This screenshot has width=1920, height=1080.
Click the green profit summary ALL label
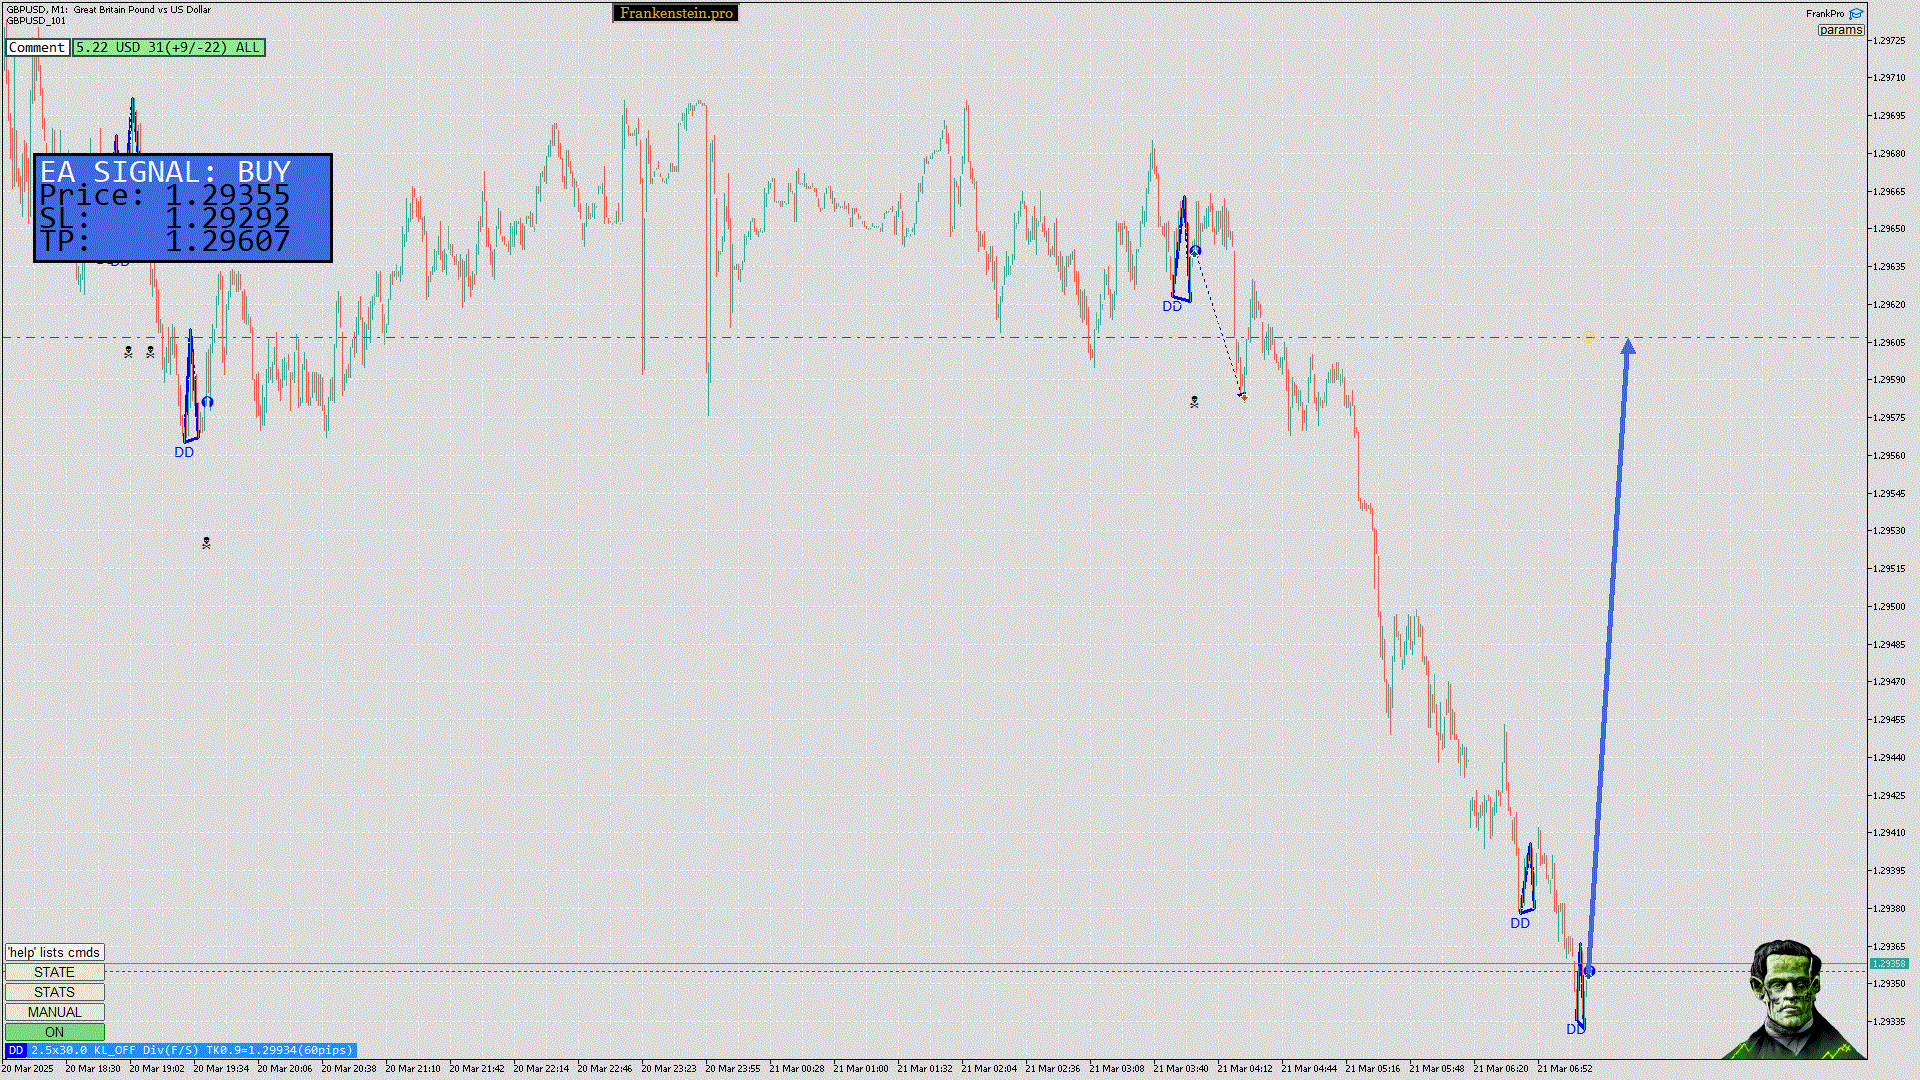tap(168, 47)
